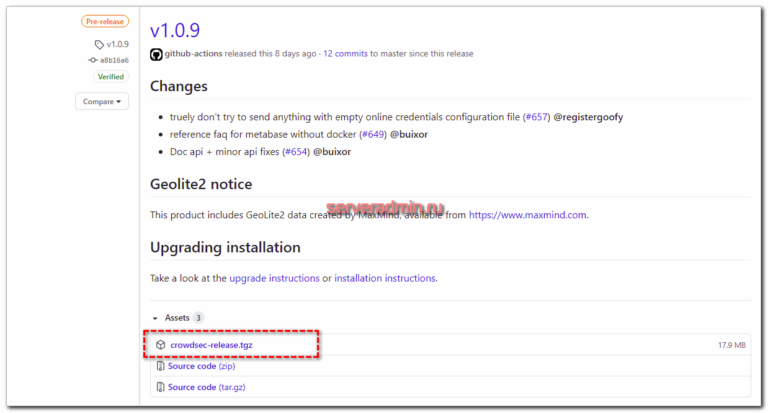The height and width of the screenshot is (413, 768).
Task: Click the package icon beside crowdsec-release.tgz
Action: pos(160,345)
